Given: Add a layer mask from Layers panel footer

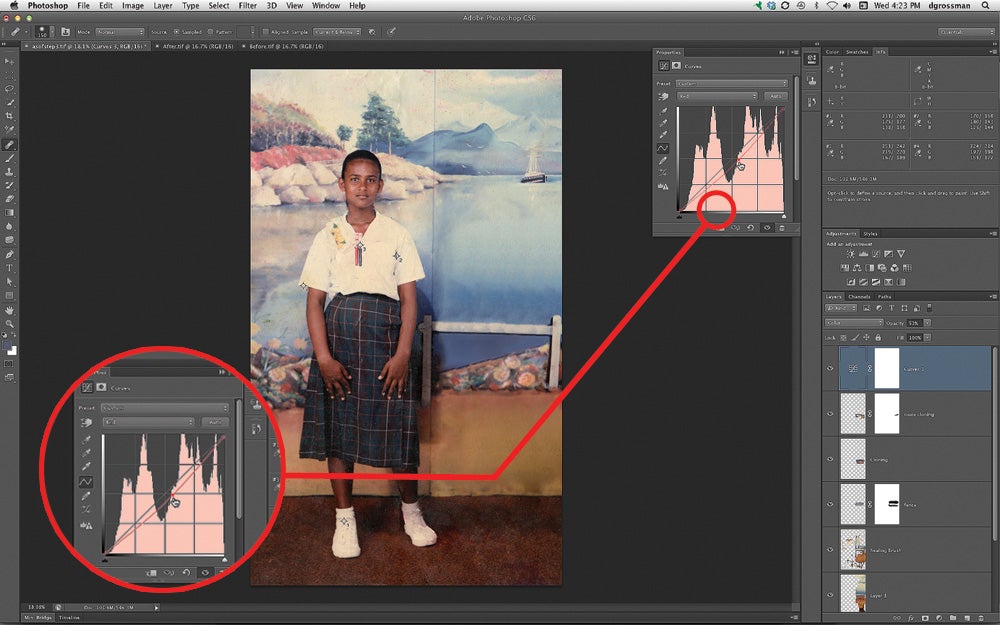Looking at the screenshot, I should click(x=925, y=618).
